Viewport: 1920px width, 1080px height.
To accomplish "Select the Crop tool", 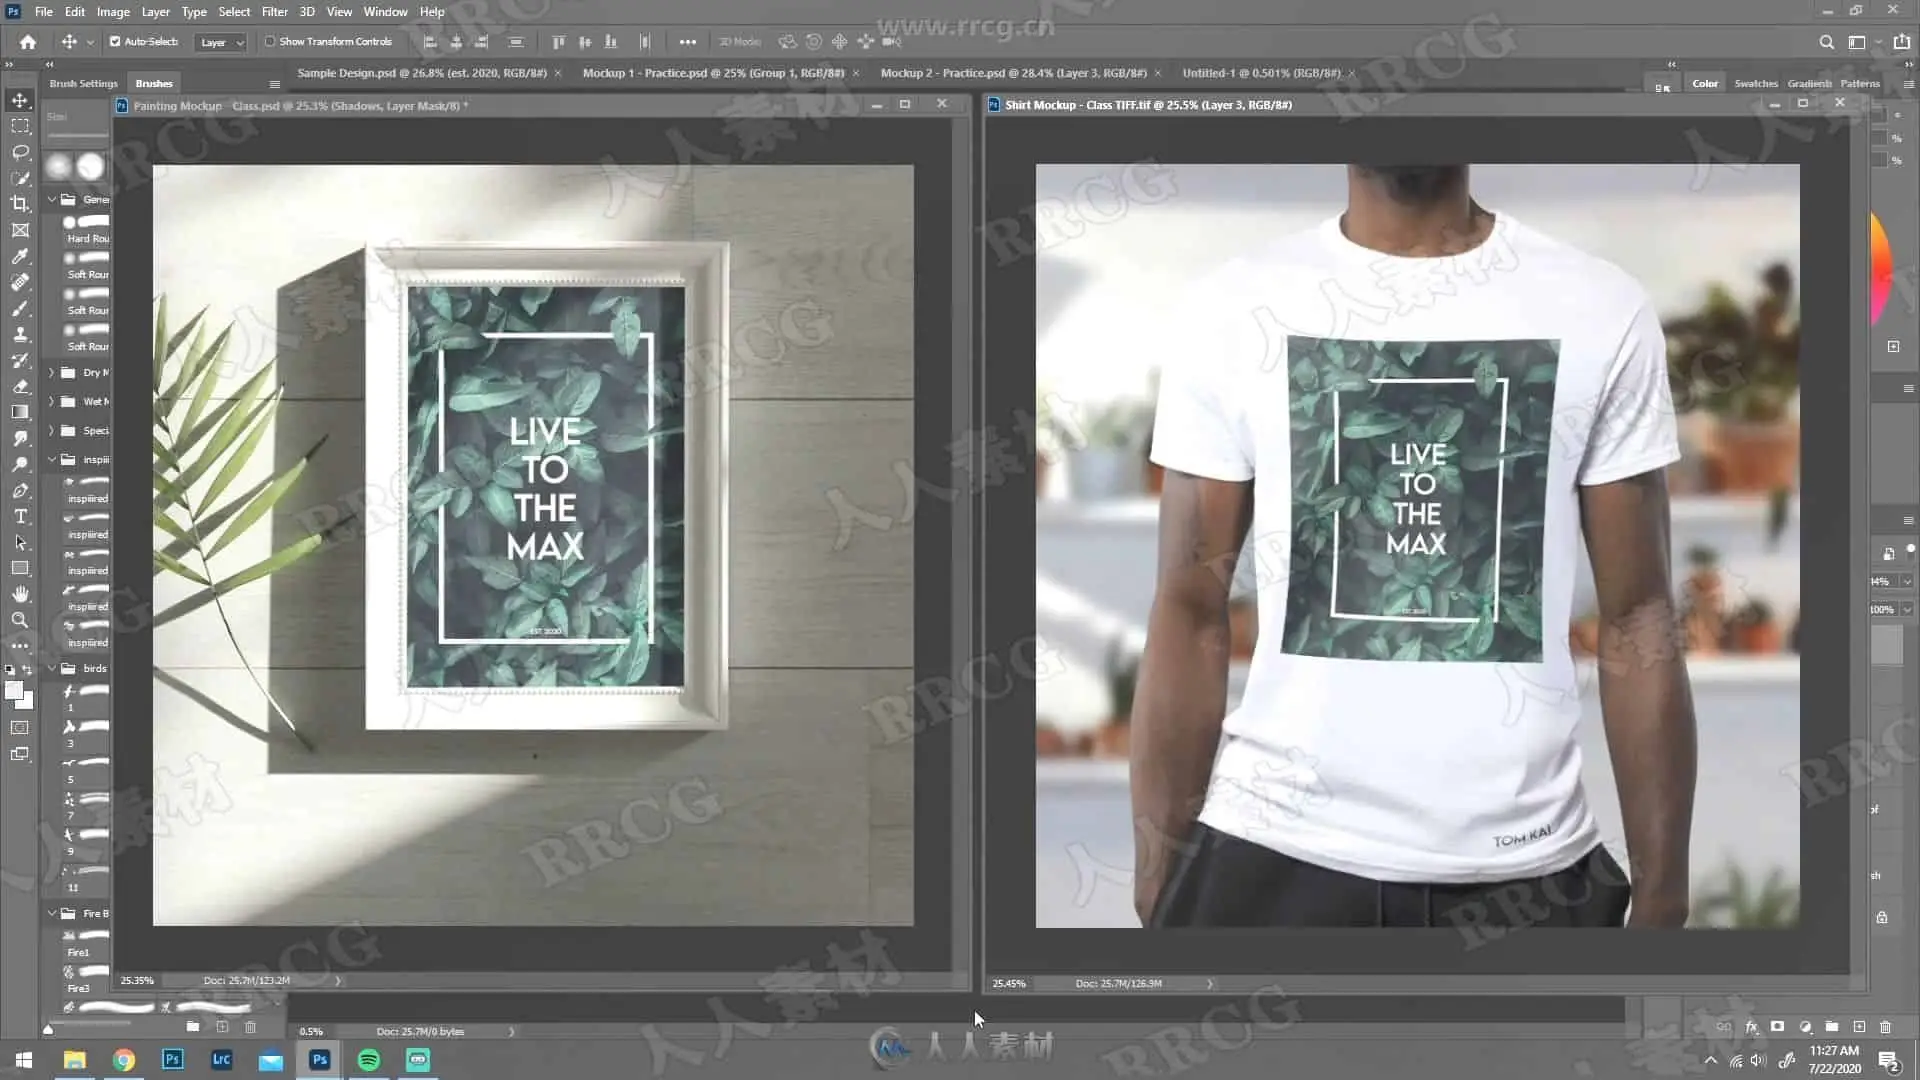I will point(20,204).
